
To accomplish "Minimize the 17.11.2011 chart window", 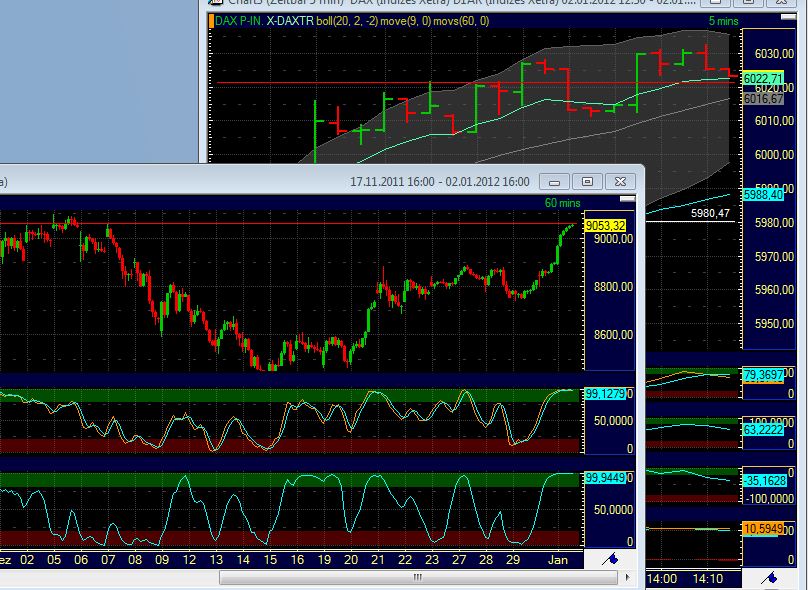I will (x=554, y=182).
